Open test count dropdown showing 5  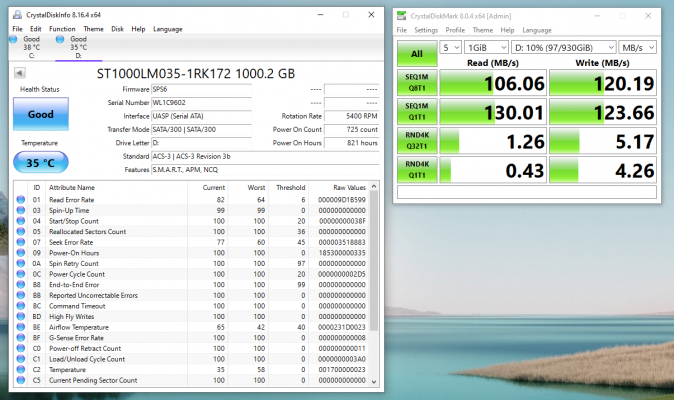[450, 48]
